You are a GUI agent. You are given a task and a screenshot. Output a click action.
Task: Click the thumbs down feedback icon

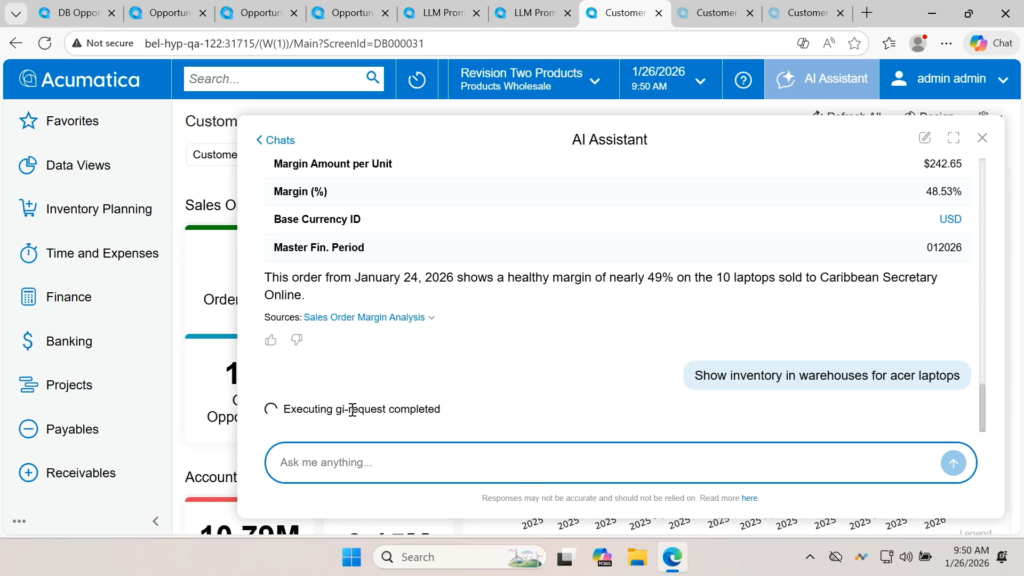(296, 340)
